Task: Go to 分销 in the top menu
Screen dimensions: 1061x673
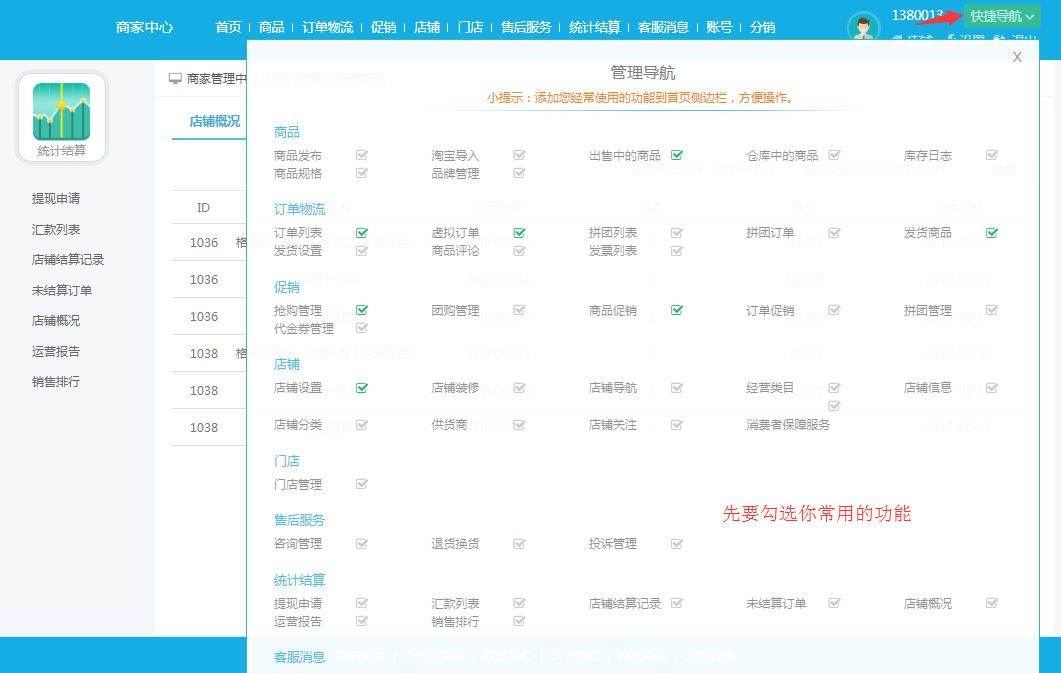Action: click(762, 27)
